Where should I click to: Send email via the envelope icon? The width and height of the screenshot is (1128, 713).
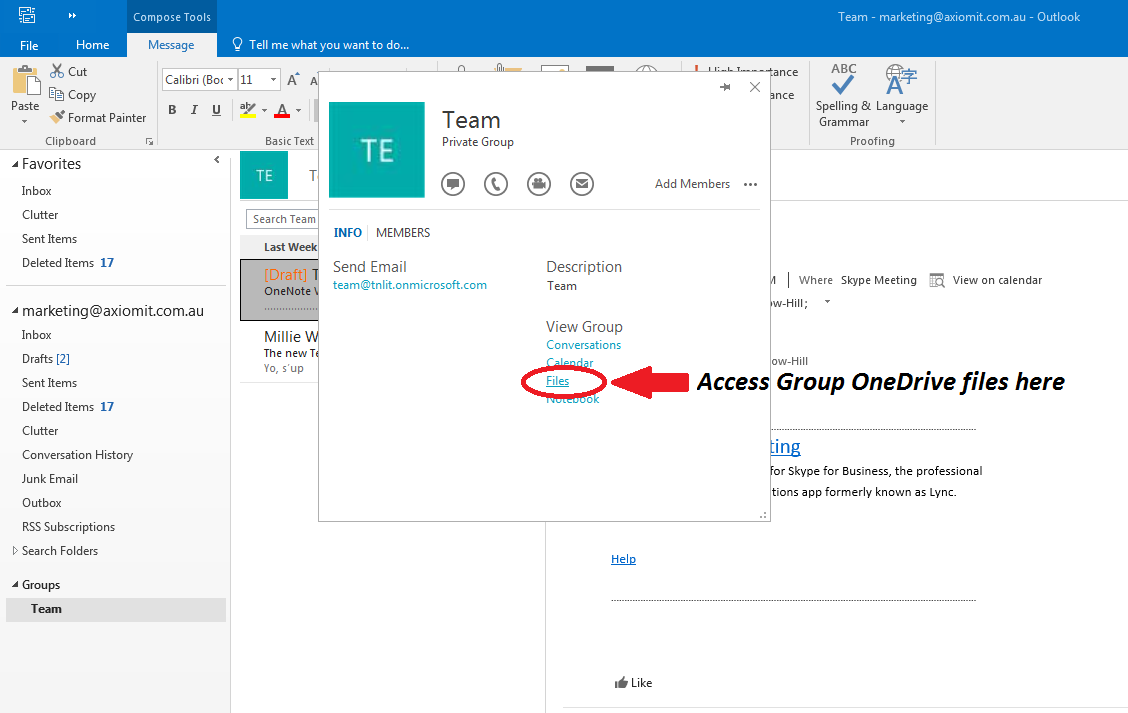[582, 184]
